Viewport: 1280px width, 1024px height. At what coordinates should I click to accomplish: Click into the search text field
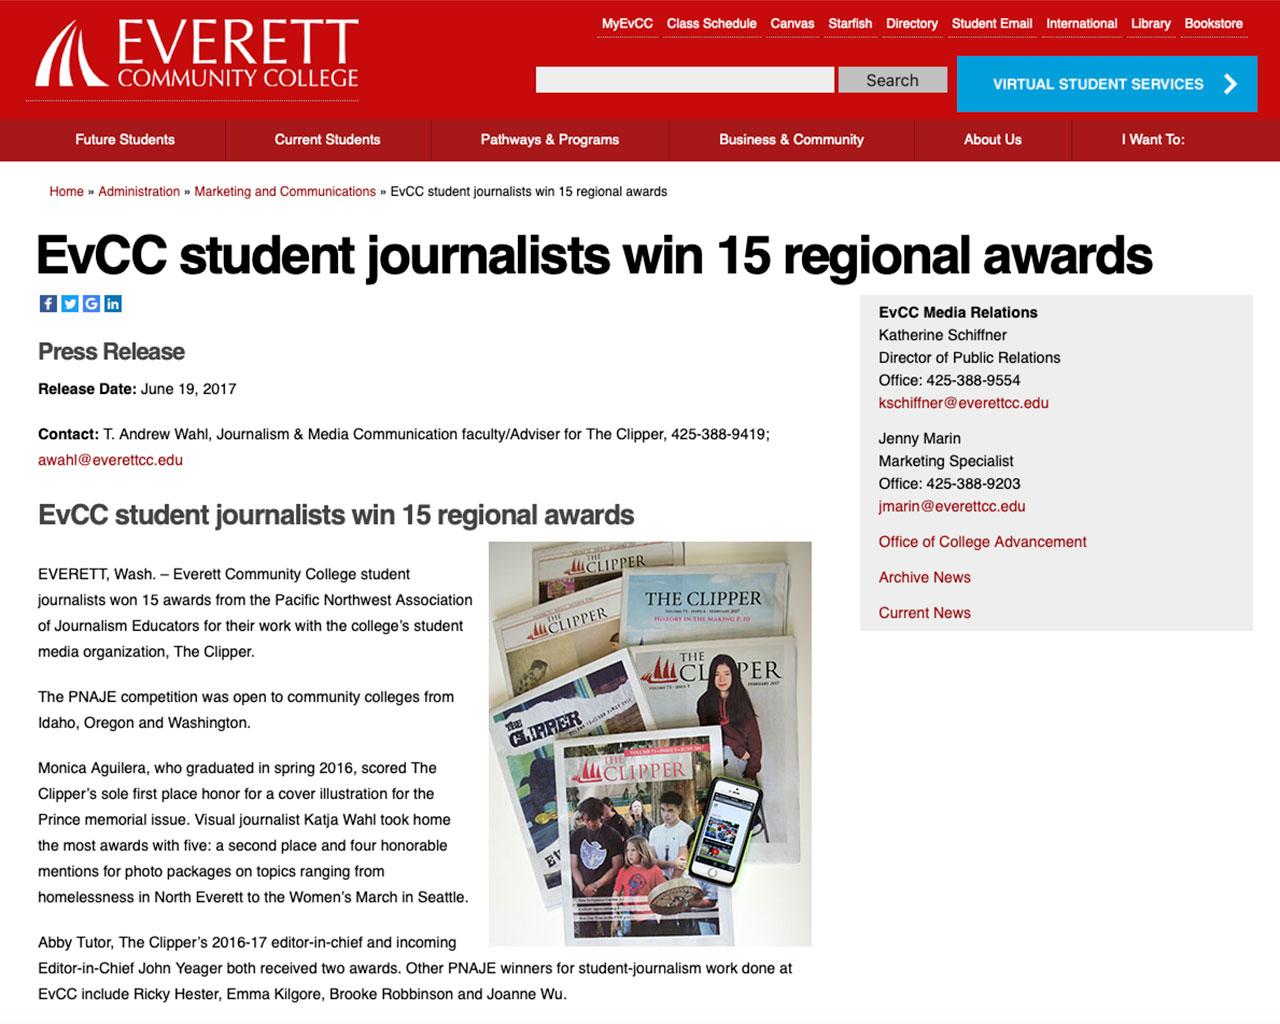684,80
